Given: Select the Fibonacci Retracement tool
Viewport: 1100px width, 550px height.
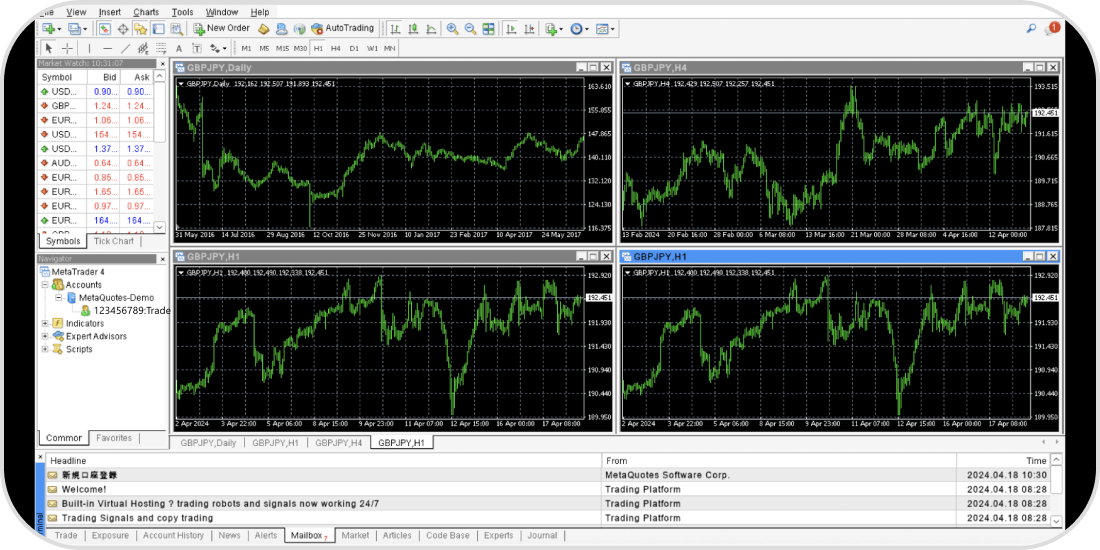Looking at the screenshot, I should 161,48.
